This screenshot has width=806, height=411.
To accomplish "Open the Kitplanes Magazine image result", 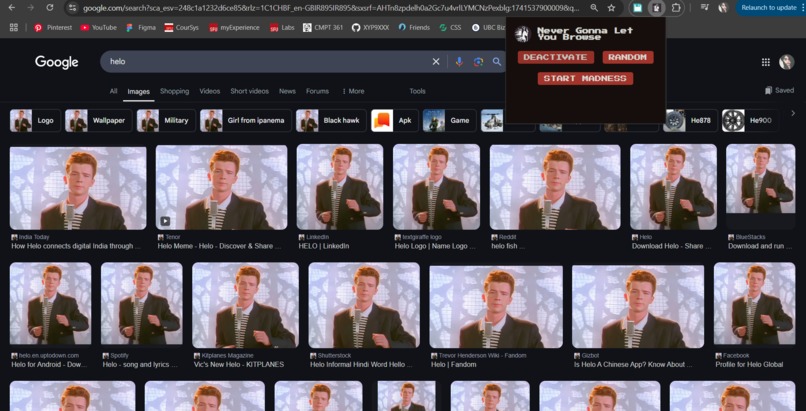I will [x=245, y=305].
